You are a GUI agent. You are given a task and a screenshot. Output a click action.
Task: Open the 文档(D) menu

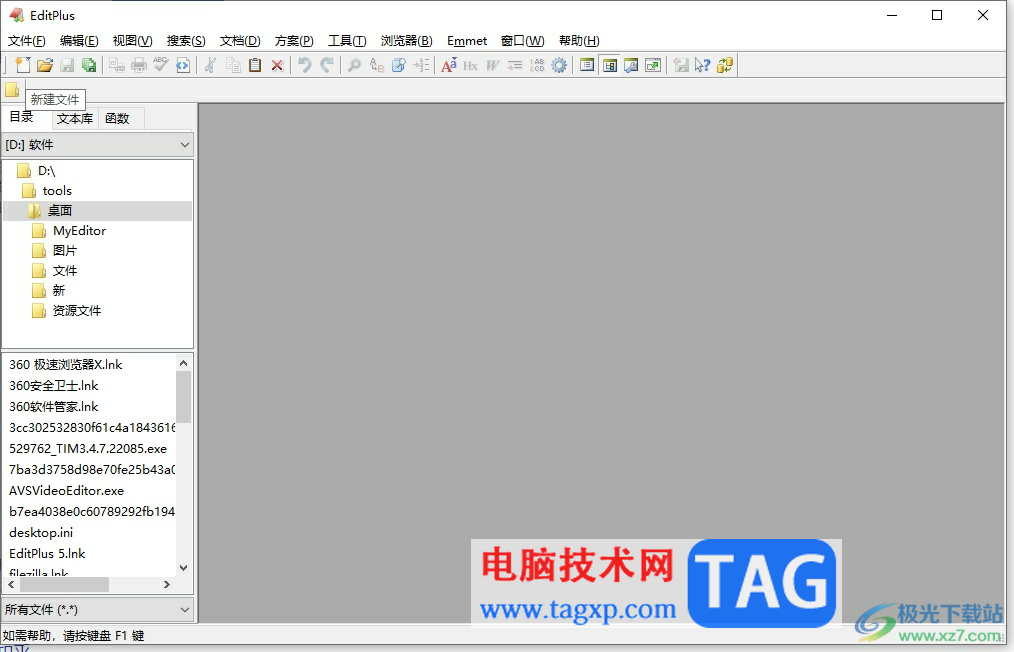(240, 41)
